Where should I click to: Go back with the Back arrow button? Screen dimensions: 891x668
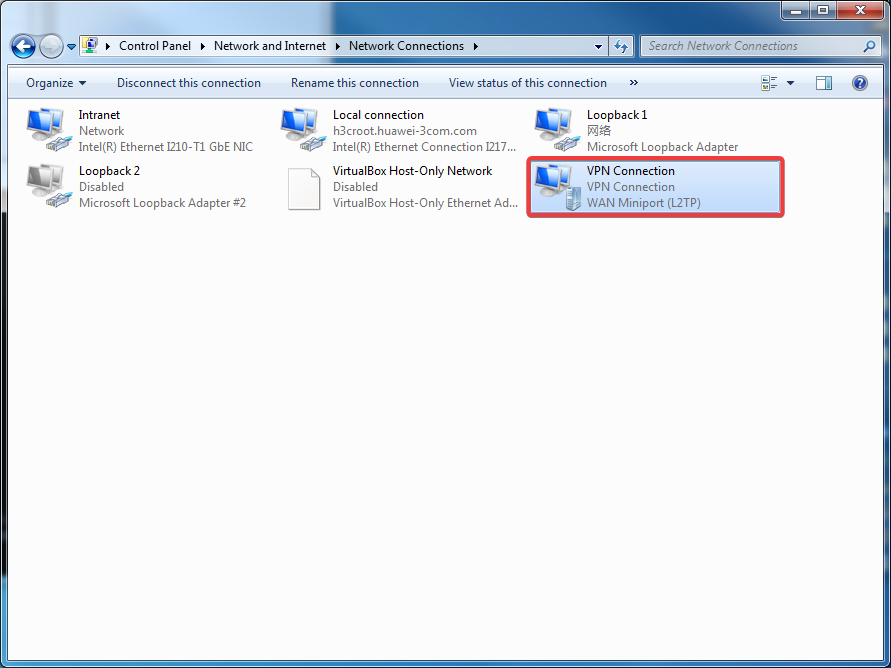(24, 47)
